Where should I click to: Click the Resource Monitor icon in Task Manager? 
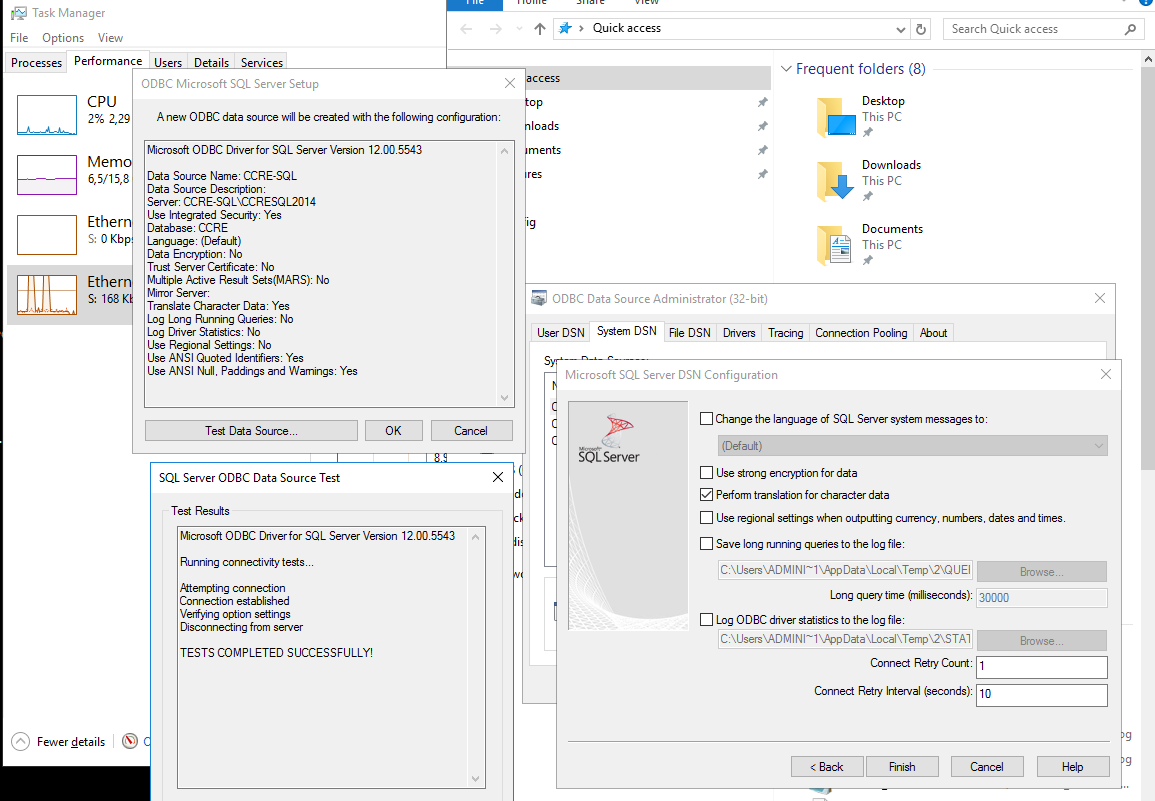tap(130, 741)
